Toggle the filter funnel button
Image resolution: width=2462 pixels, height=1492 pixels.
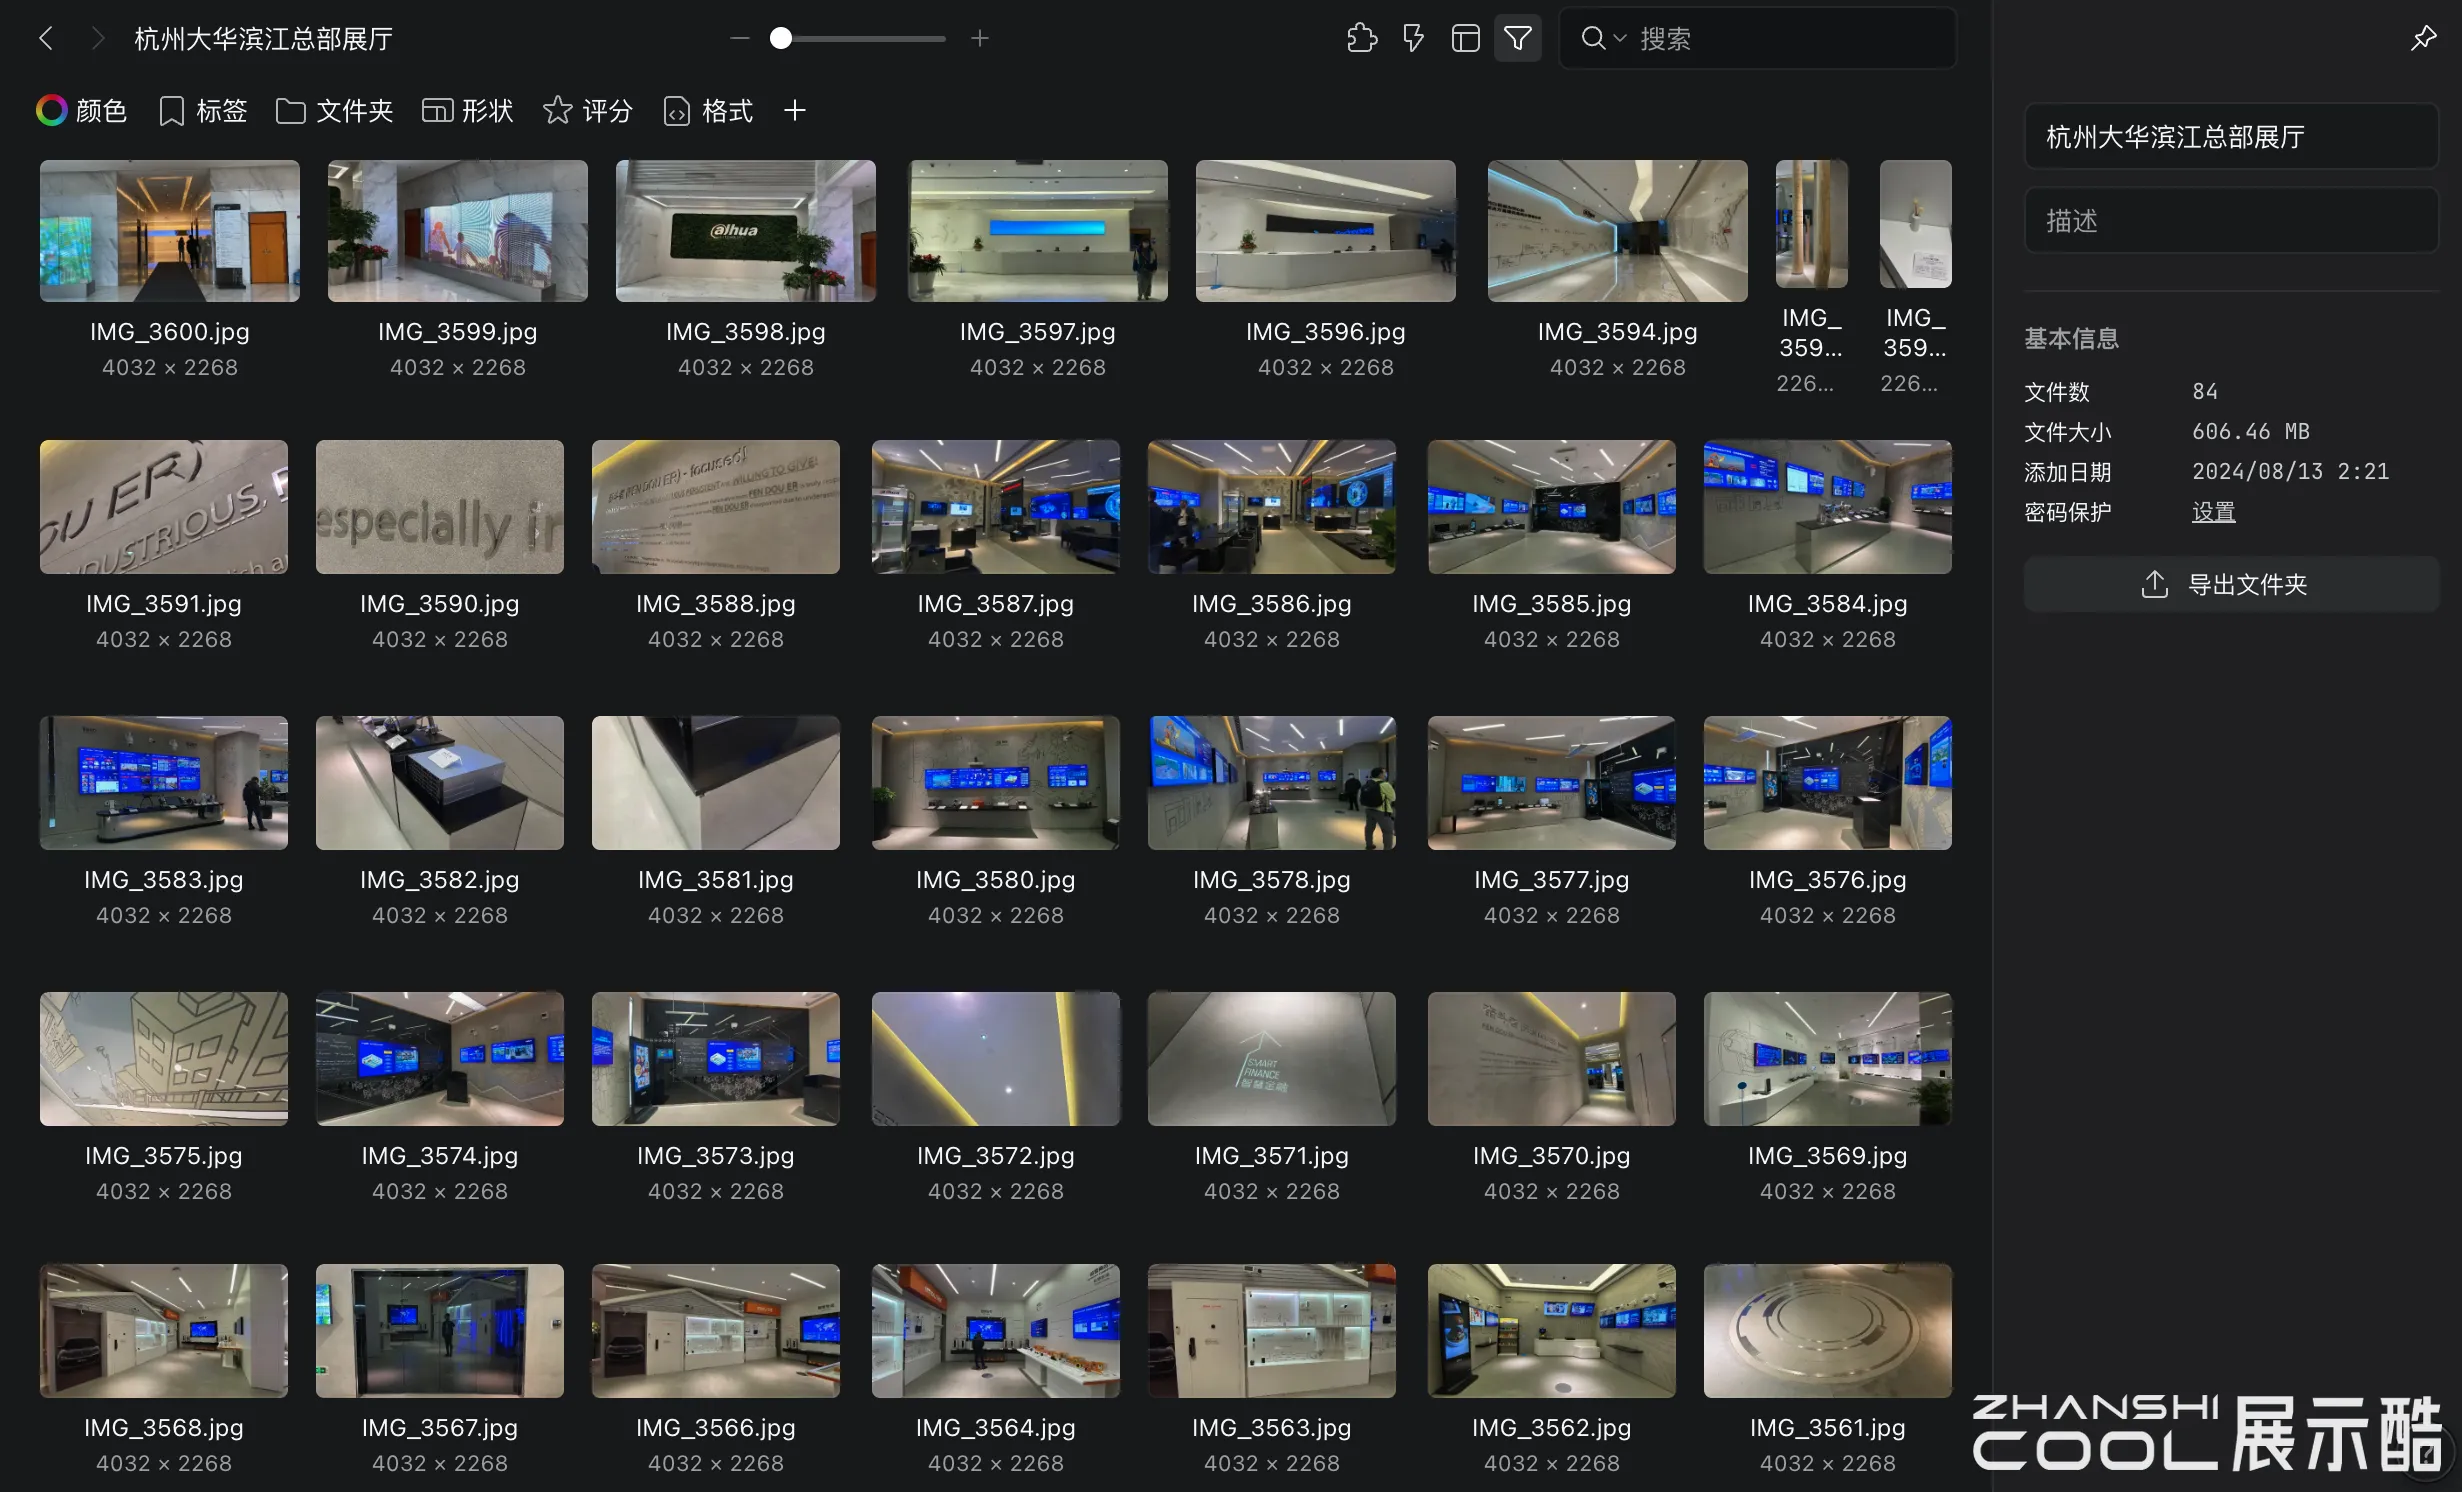[x=1518, y=38]
